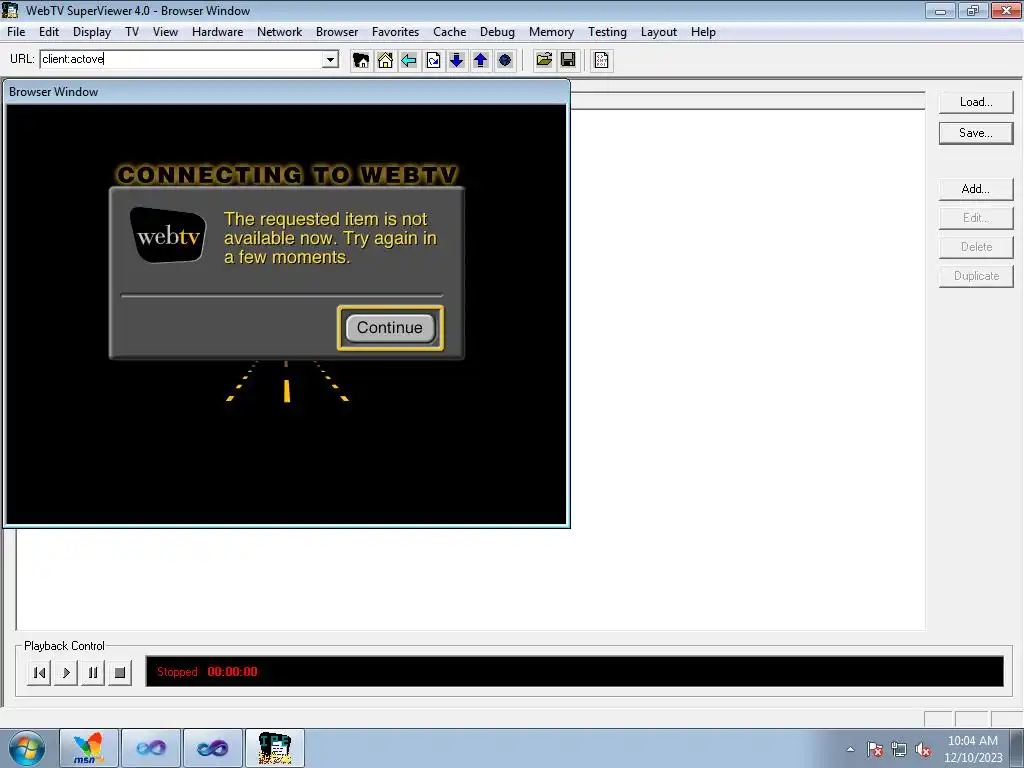
Task: Open the Browser menu
Action: tap(337, 32)
